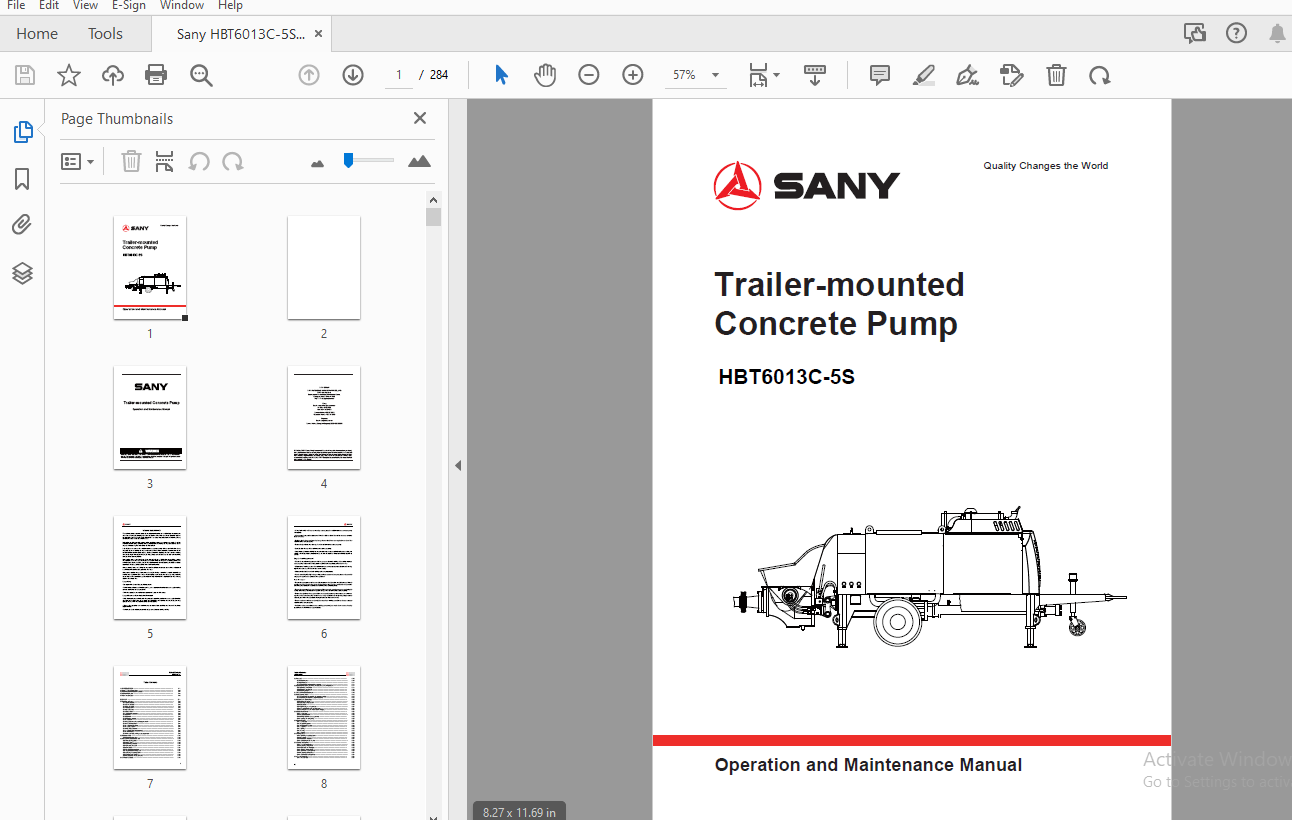The height and width of the screenshot is (820, 1292).
Task: Click the insert page break icon in panel
Action: click(165, 161)
